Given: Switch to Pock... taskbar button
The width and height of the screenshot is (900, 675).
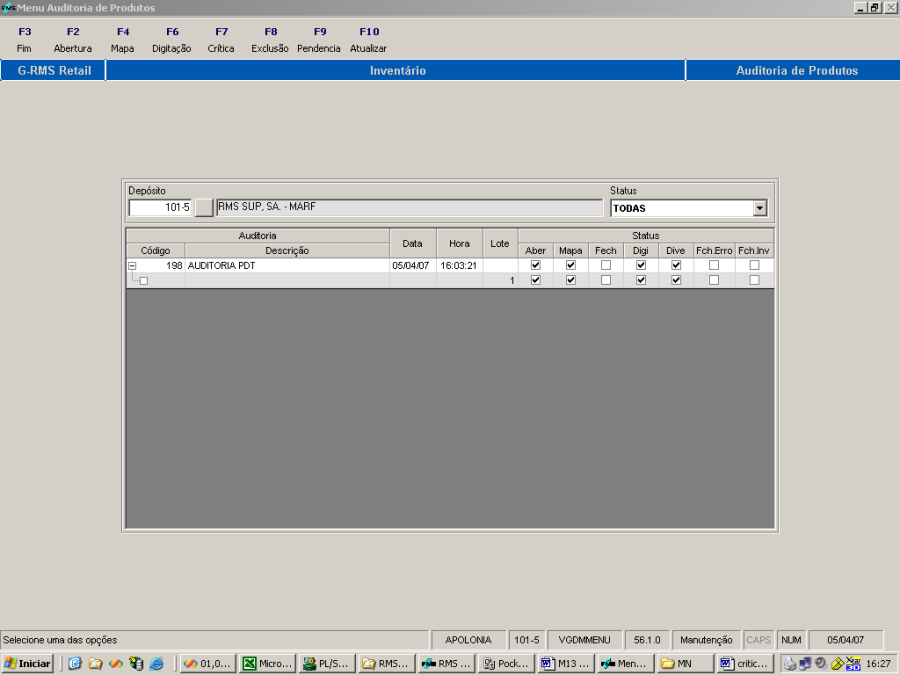Looking at the screenshot, I should (x=506, y=664).
